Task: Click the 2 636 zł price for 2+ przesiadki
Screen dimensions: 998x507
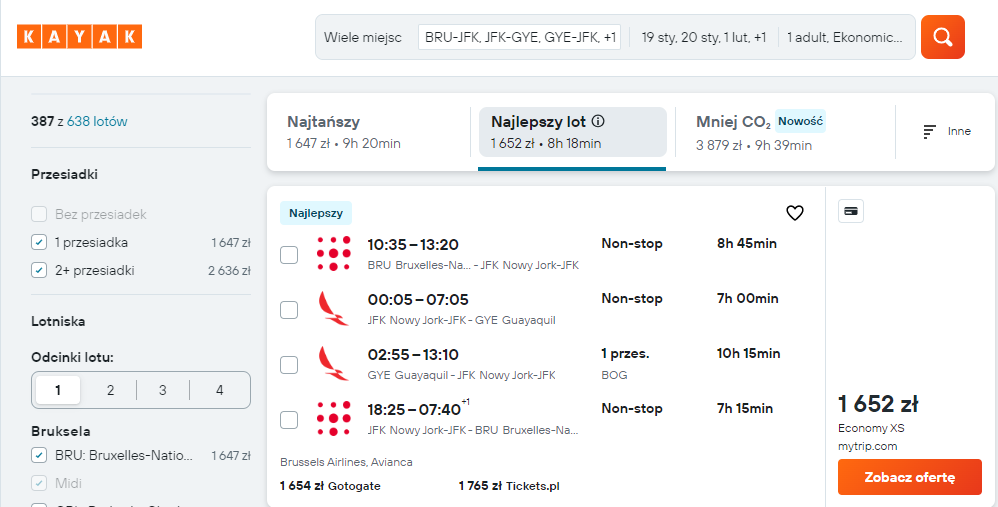Action: (x=229, y=270)
